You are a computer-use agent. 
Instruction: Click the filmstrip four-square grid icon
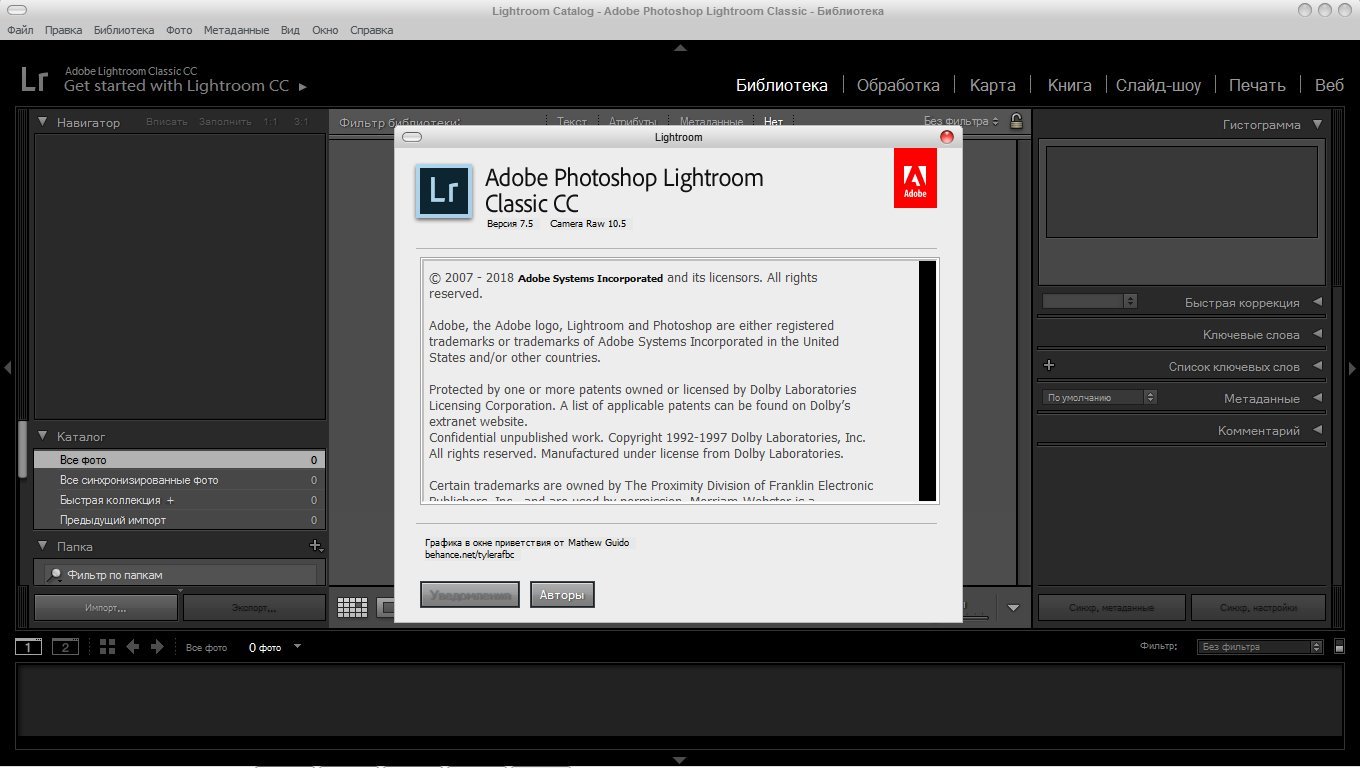tap(108, 647)
